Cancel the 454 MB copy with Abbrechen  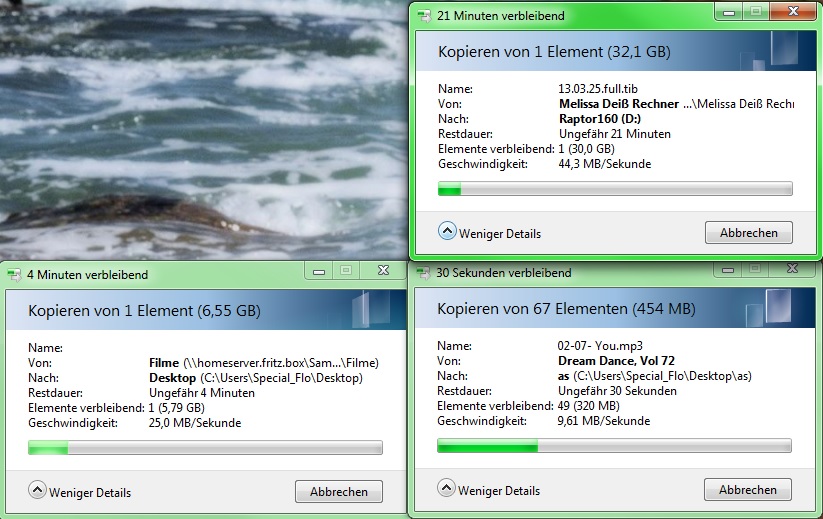(747, 490)
